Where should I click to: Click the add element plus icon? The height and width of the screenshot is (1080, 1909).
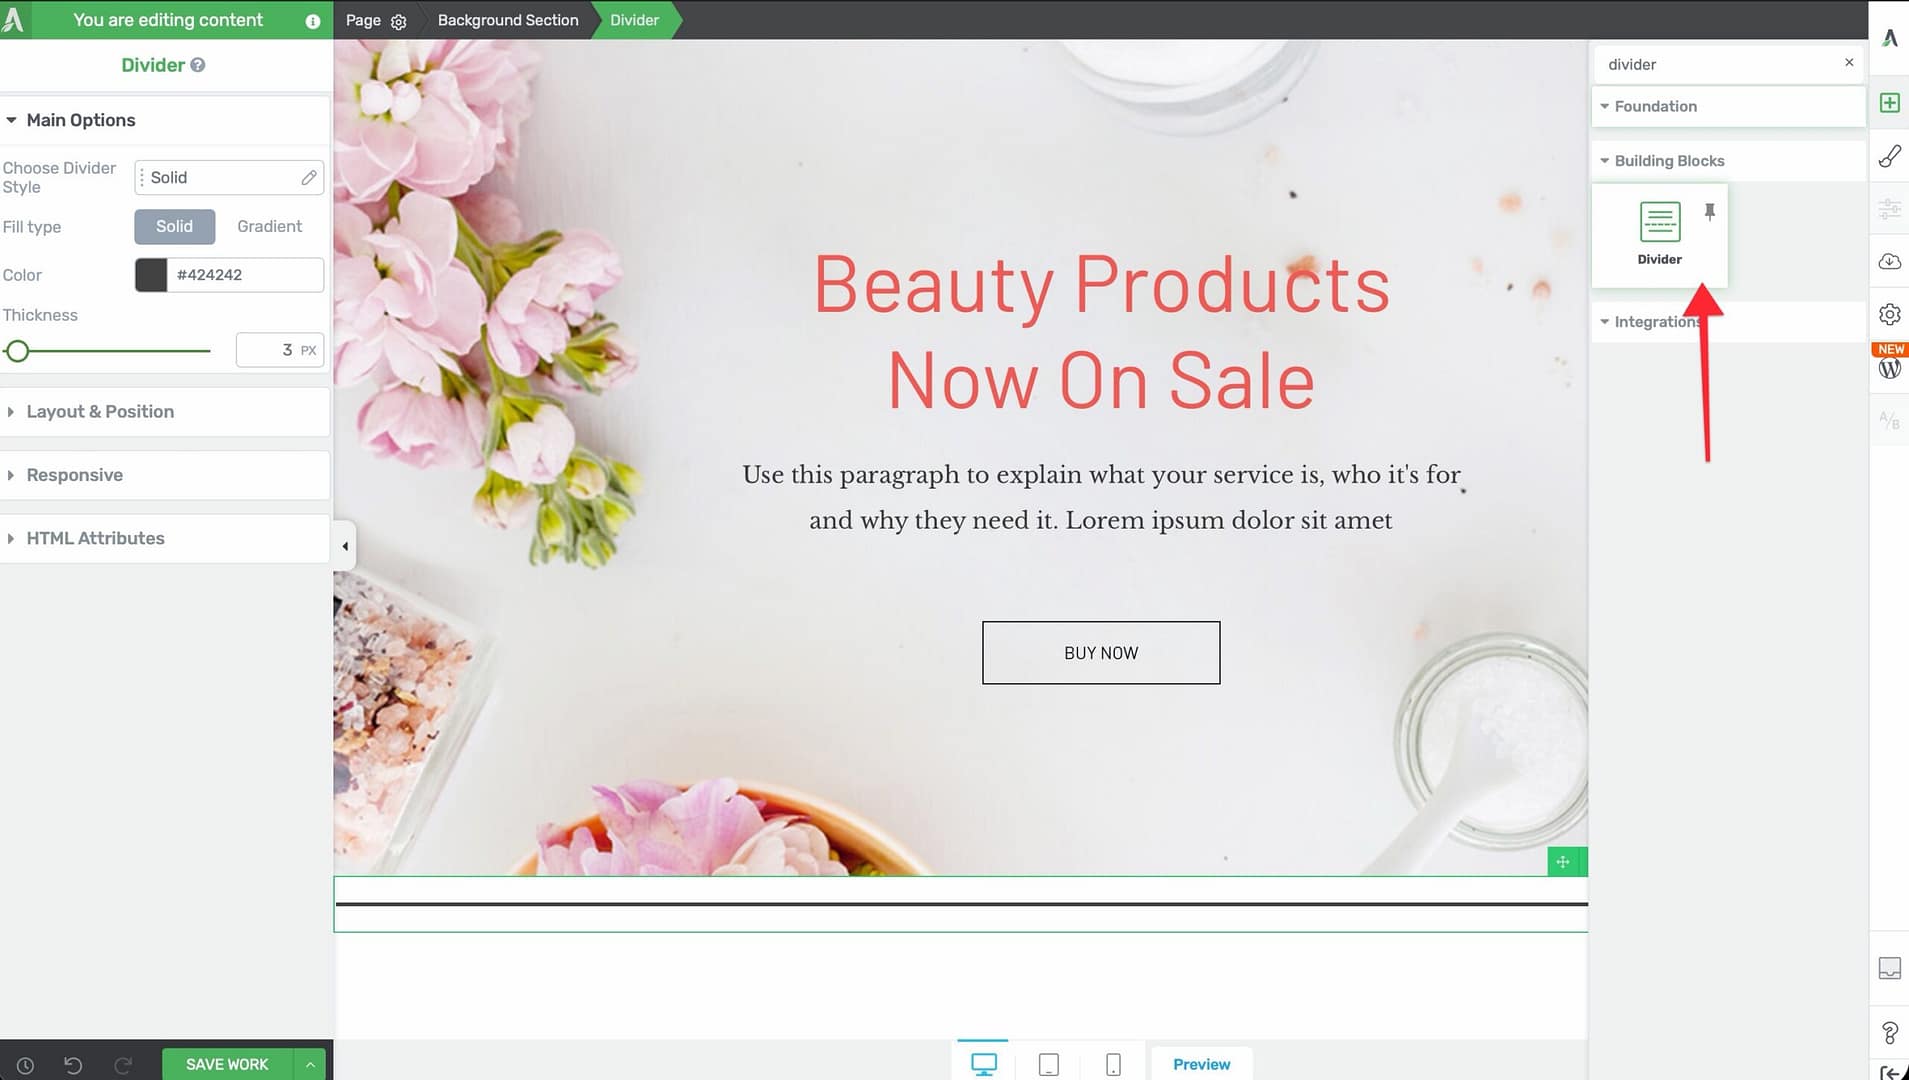coord(1889,103)
